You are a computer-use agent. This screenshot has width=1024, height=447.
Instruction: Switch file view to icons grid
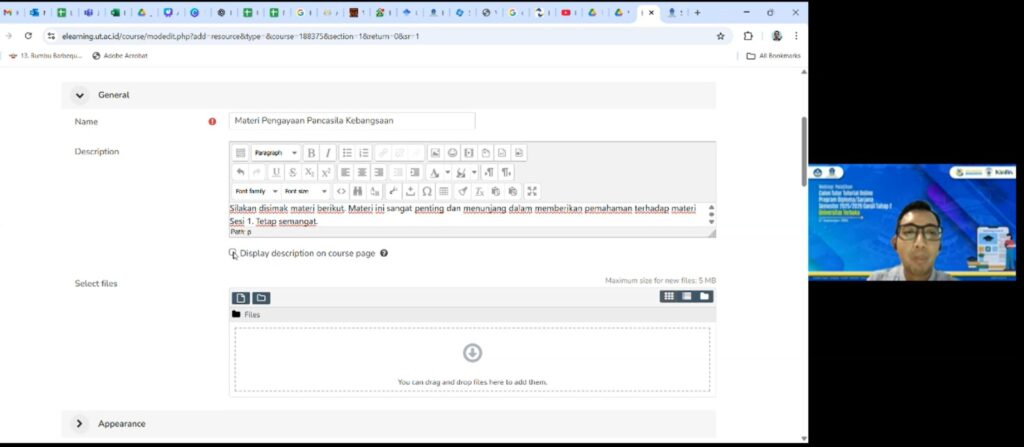668,297
